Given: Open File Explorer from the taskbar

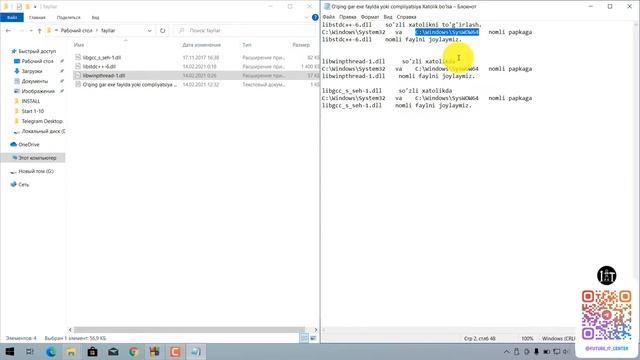Looking at the screenshot, I should (x=71, y=351).
